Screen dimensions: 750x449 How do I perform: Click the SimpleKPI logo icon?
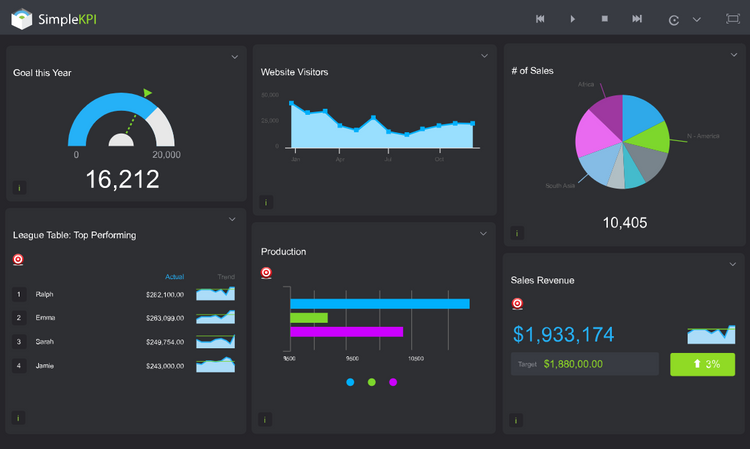coord(22,19)
